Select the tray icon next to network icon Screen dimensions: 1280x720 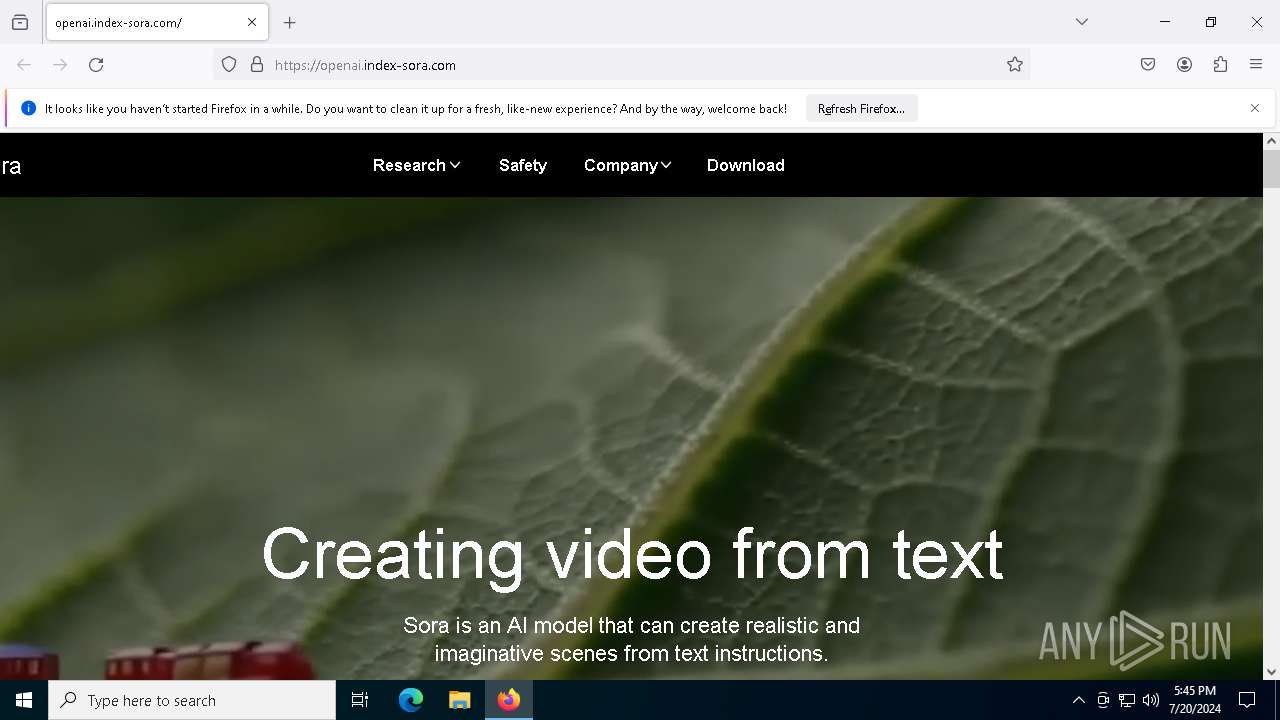[1103, 700]
